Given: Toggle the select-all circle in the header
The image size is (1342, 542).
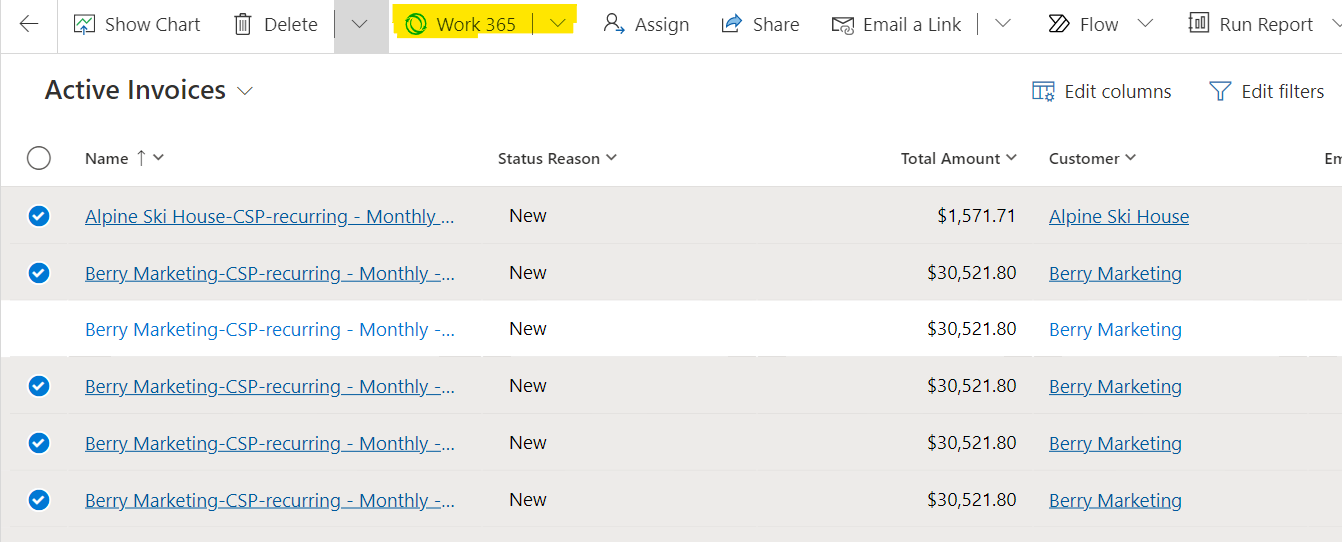Looking at the screenshot, I should coord(39,158).
